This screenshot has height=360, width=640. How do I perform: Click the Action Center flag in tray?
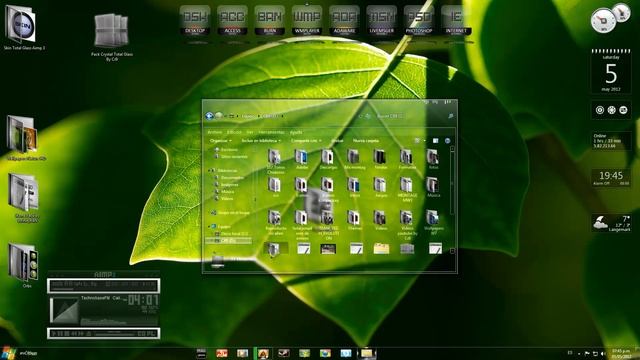[587, 353]
